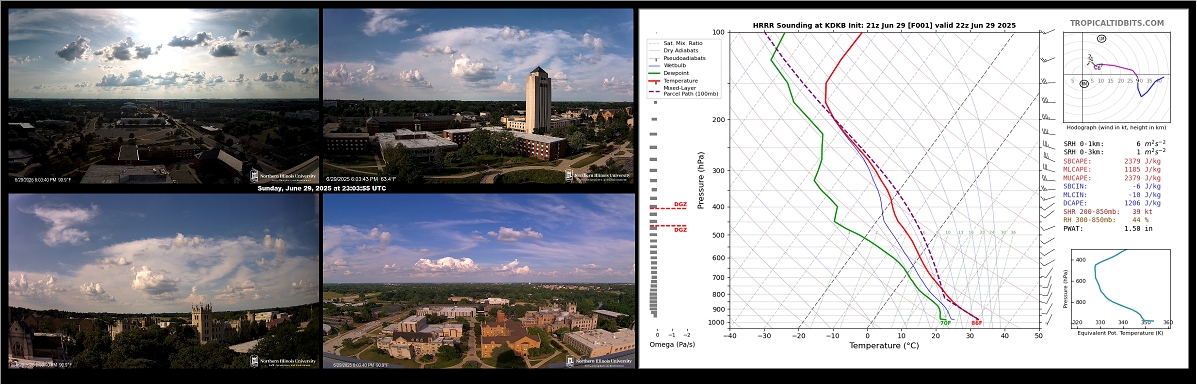
Task: Open the TROPICALTIDBITS.COM link
Action: pyautogui.click(x=1117, y=24)
